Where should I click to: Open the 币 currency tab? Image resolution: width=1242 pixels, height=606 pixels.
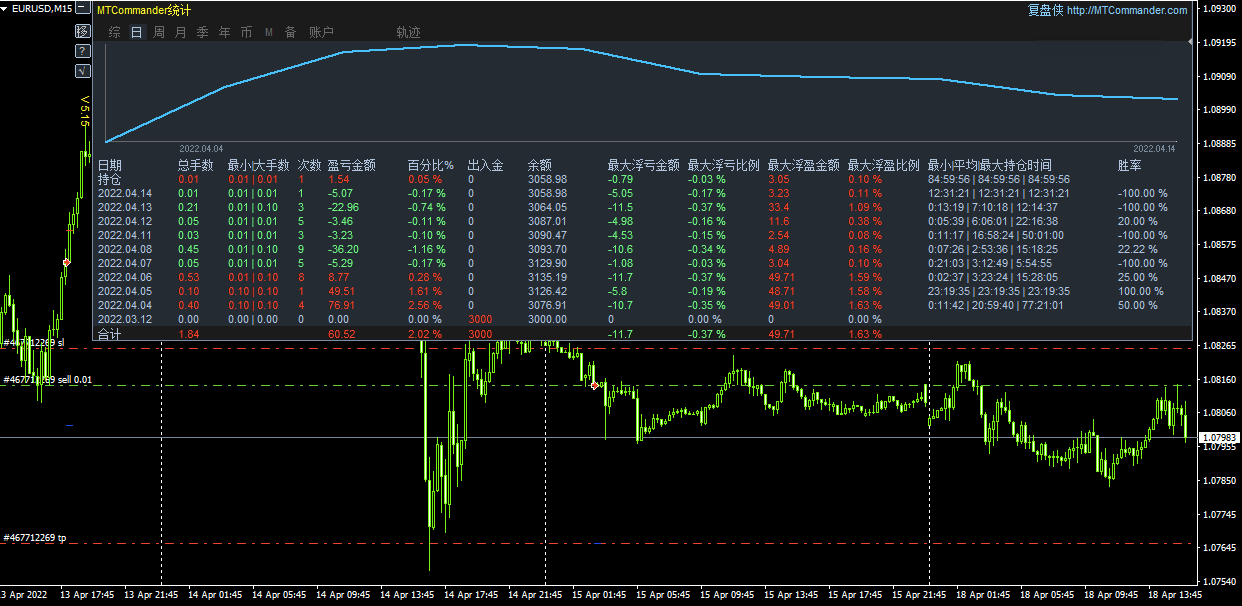pyautogui.click(x=246, y=32)
